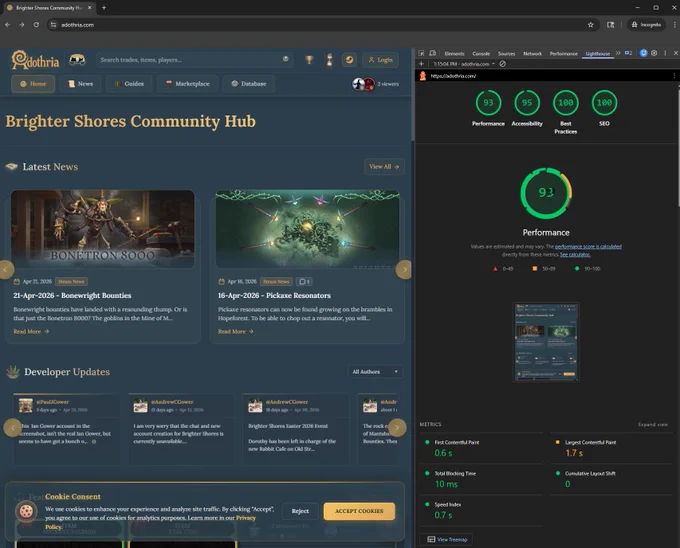This screenshot has width=680, height=548.
Task: Open the All Authors dropdown
Action: tap(375, 372)
